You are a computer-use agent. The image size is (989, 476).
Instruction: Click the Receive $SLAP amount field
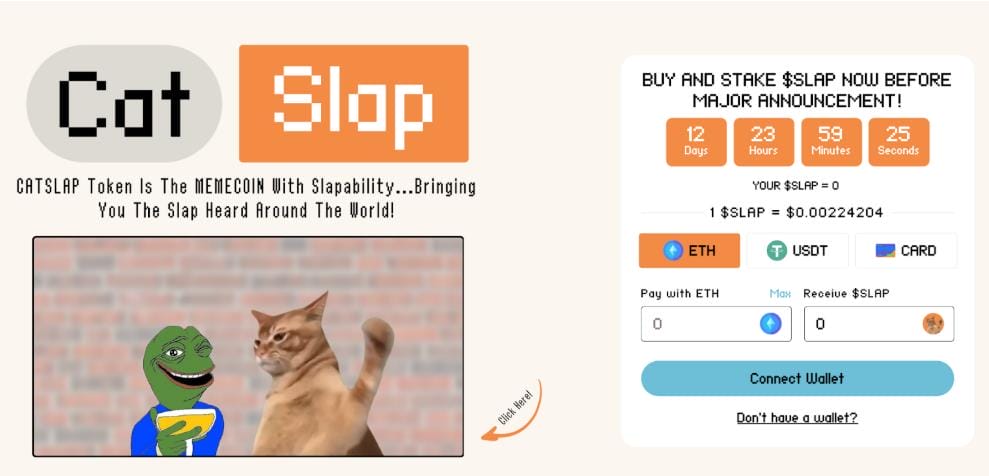[x=879, y=324]
